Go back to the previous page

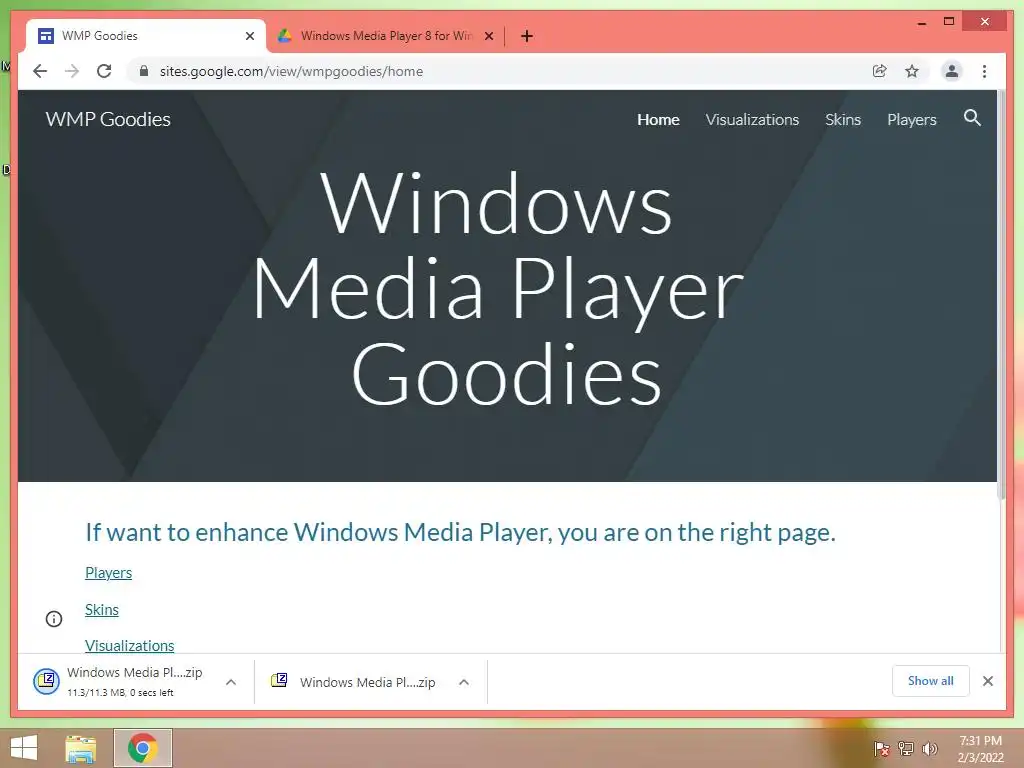(x=40, y=71)
